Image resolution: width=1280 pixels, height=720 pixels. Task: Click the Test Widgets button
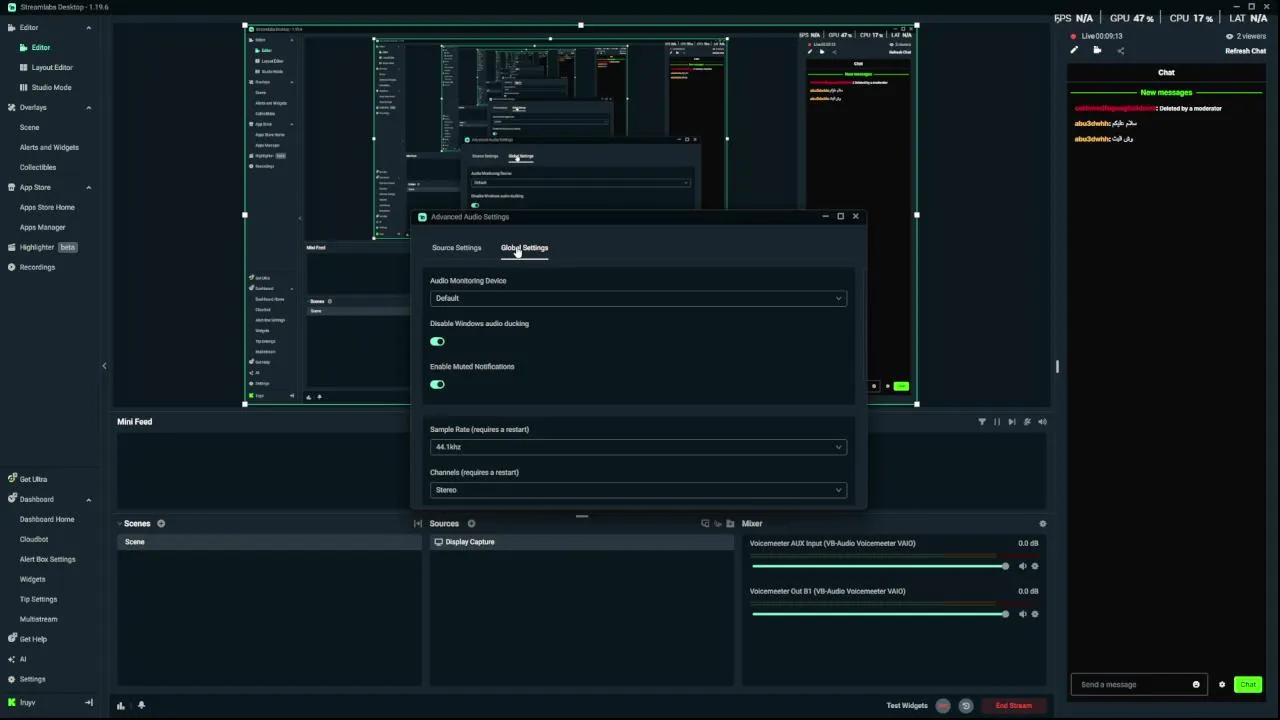click(x=907, y=706)
